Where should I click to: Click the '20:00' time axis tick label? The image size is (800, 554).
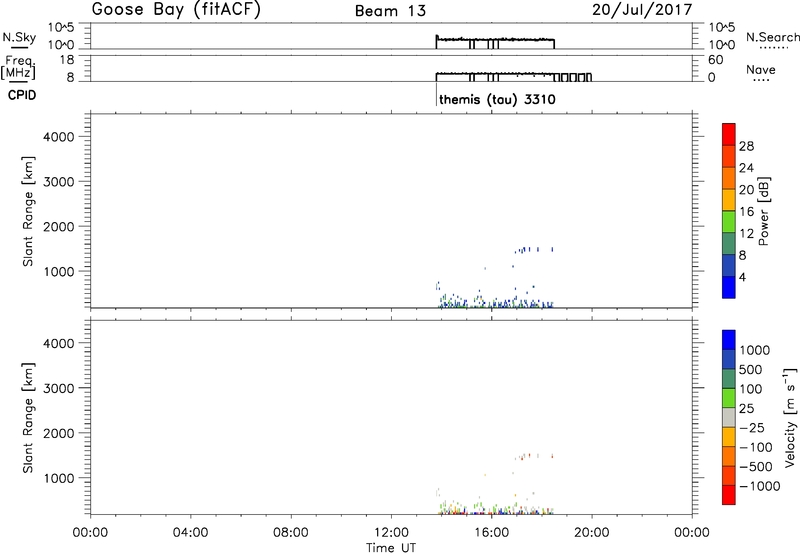[591, 533]
